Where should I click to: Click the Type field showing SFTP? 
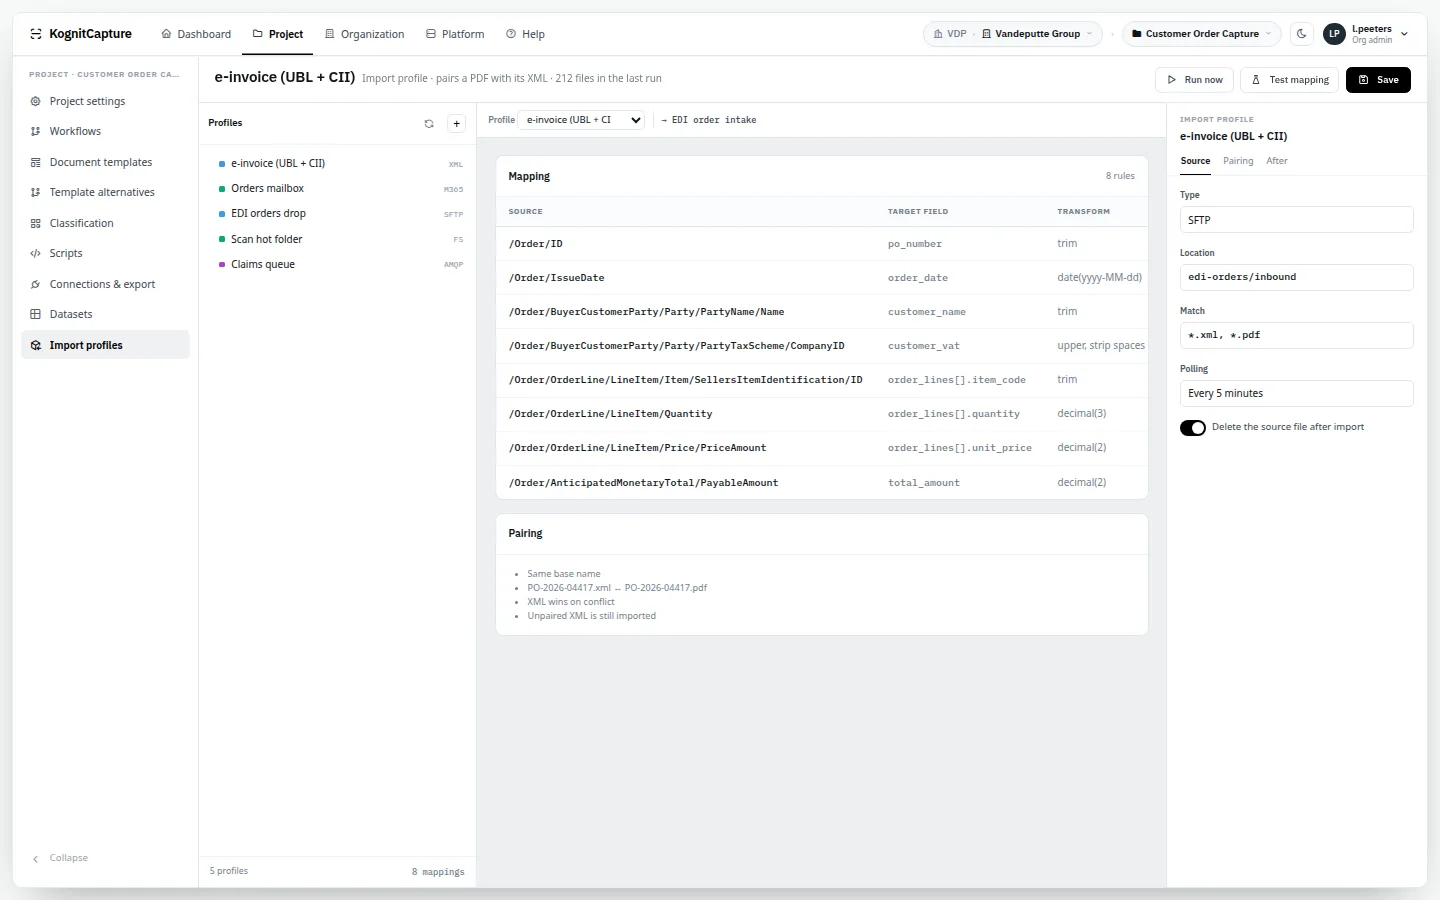point(1296,220)
